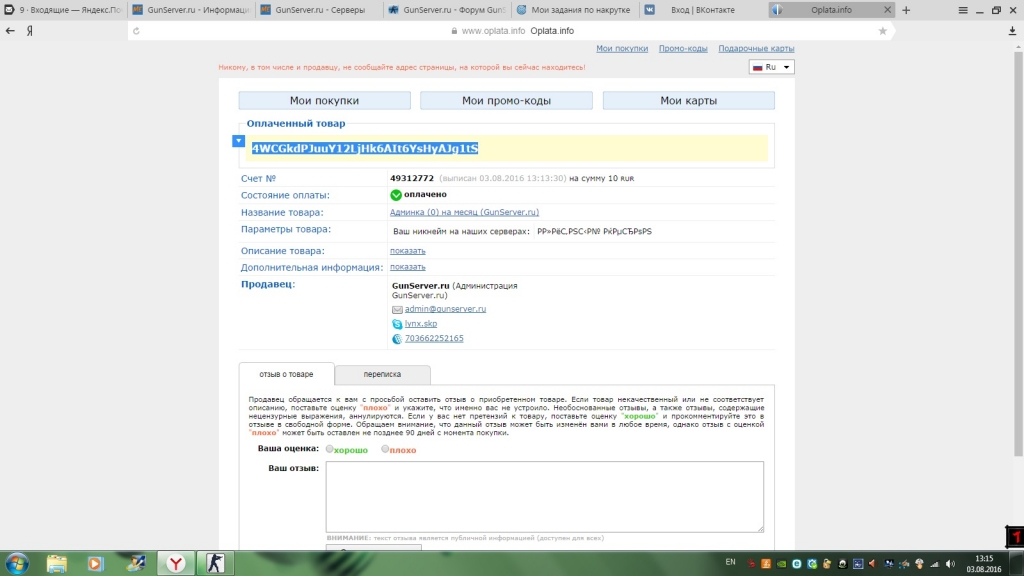Open a new browser tab with plus
The height and width of the screenshot is (576, 1024).
pyautogui.click(x=906, y=10)
